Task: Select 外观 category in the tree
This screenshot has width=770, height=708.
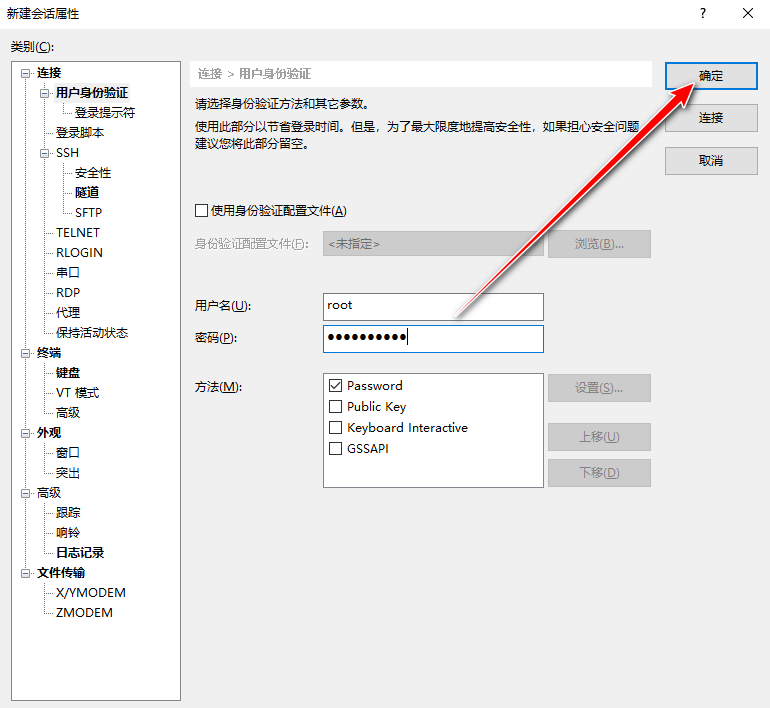Action: (x=49, y=433)
